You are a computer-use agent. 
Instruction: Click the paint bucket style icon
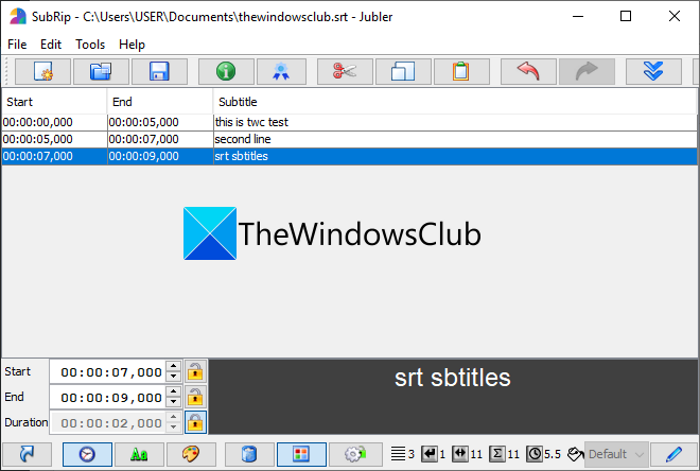575,454
